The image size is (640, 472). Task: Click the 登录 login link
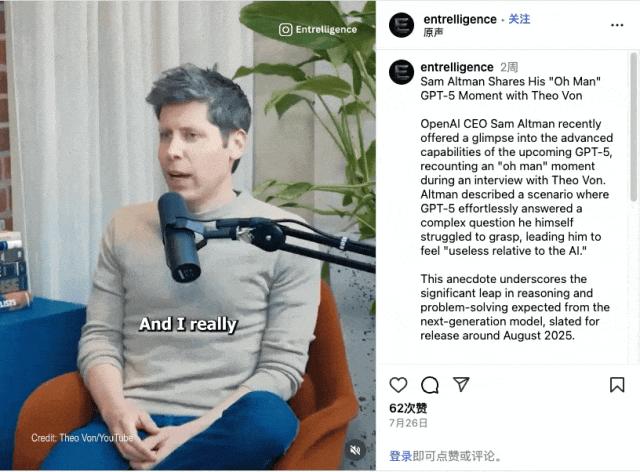400,456
